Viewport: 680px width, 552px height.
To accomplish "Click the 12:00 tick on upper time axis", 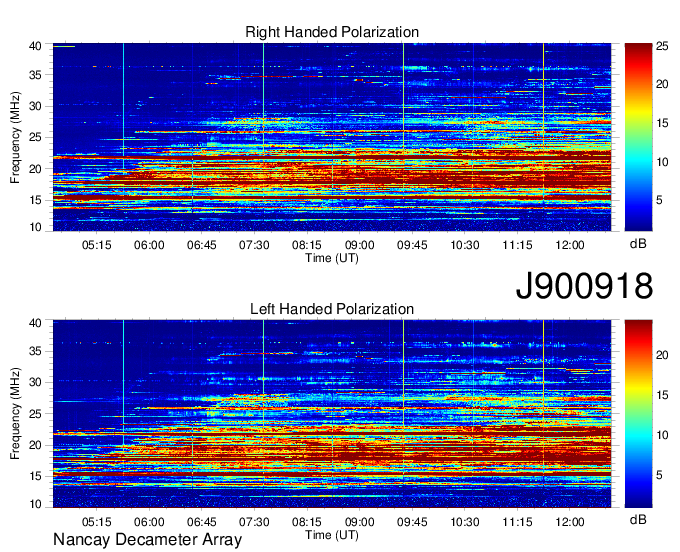I will coord(570,245).
